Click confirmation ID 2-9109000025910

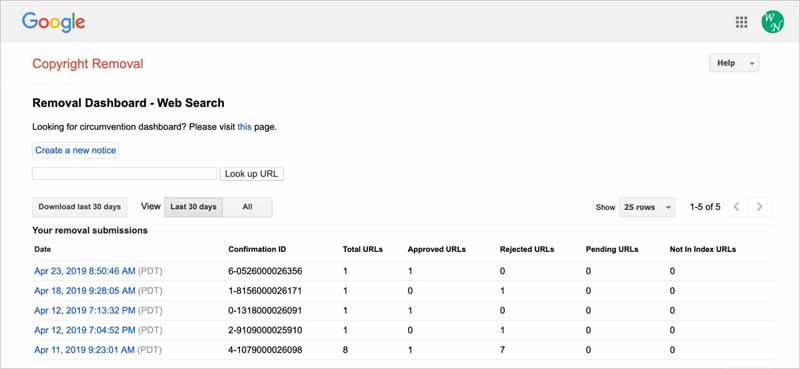coord(265,330)
